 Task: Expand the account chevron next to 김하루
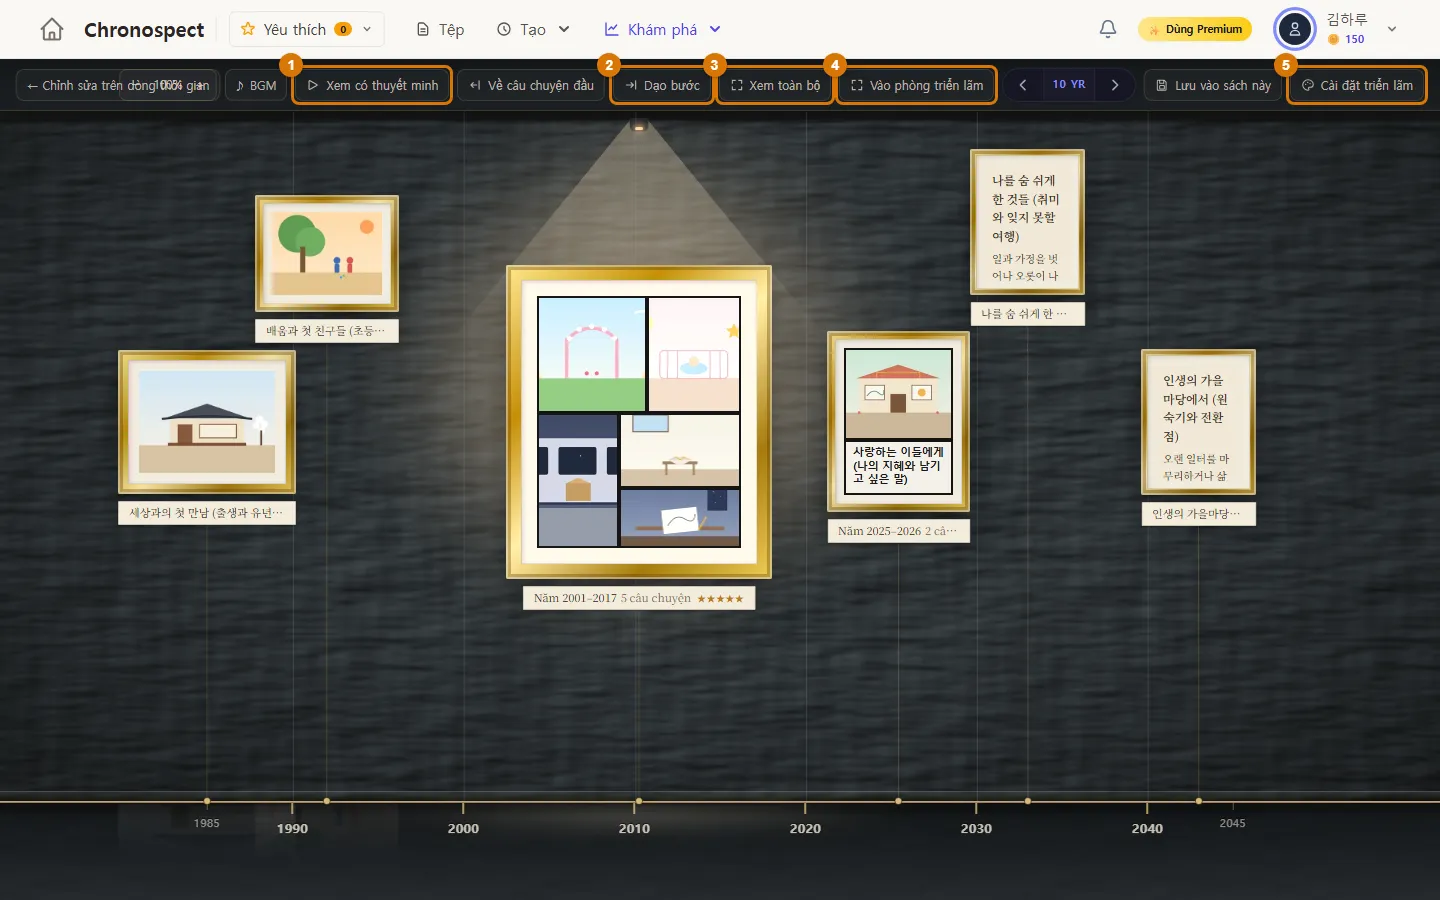click(x=1392, y=29)
